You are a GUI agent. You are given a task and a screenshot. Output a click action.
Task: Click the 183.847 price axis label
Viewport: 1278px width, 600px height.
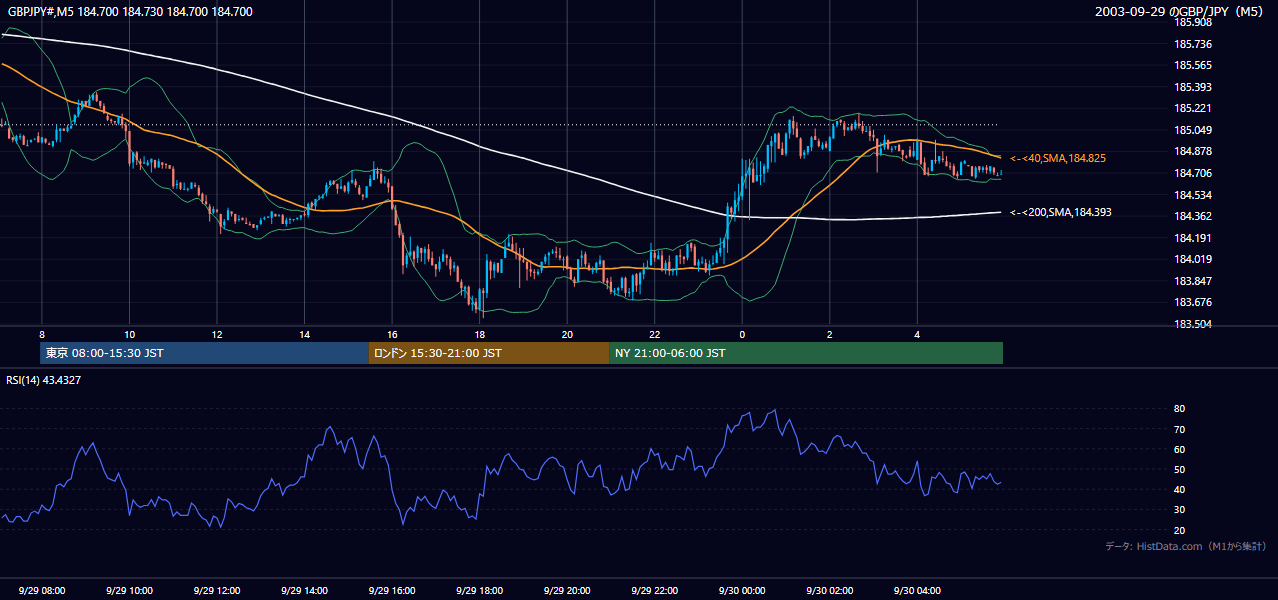click(1192, 281)
